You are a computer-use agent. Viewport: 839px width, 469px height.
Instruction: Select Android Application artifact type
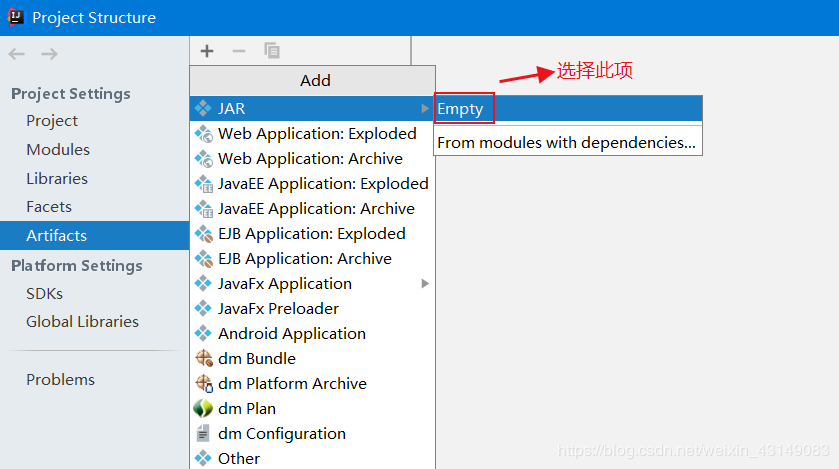click(x=291, y=333)
